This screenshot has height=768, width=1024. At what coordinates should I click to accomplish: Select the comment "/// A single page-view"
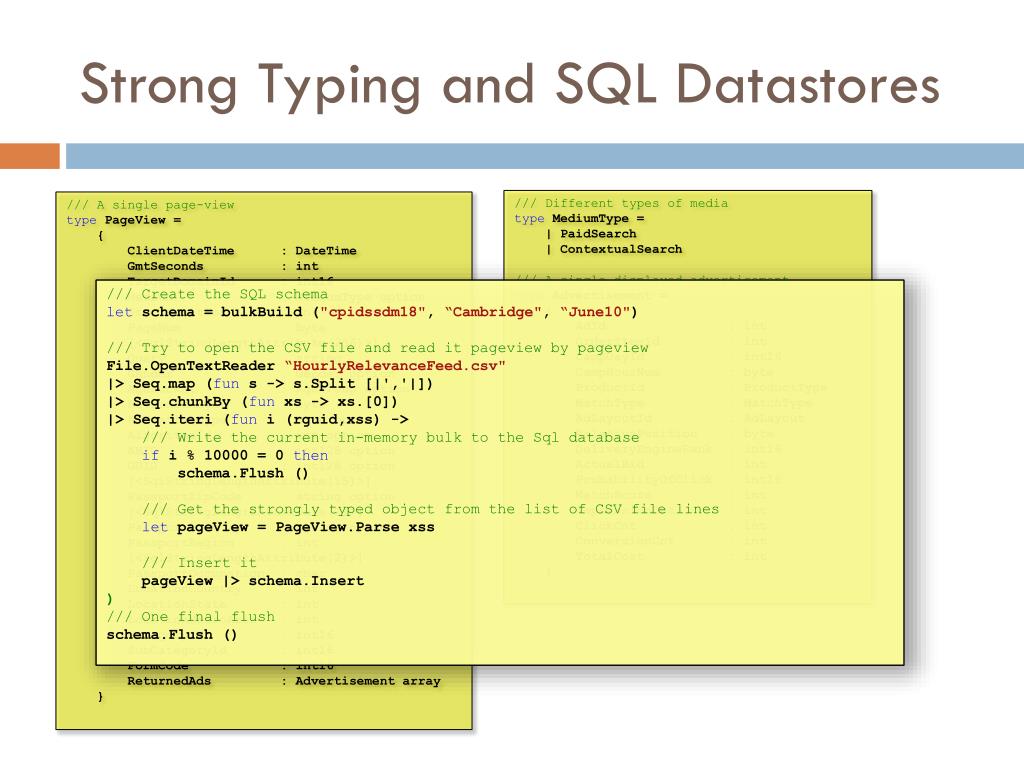coord(150,205)
